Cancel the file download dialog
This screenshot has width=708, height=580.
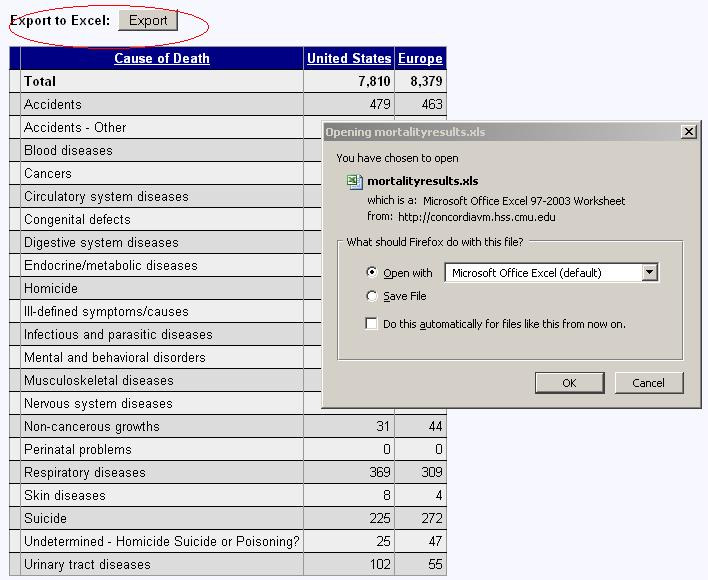pyautogui.click(x=648, y=383)
